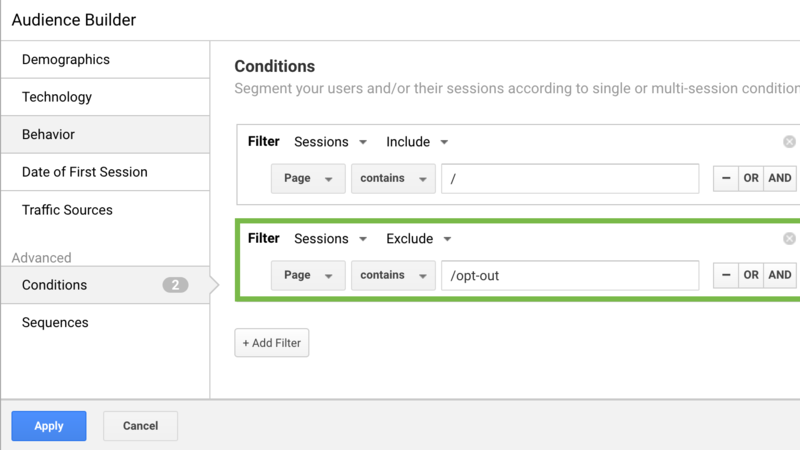
Task: Open the Sessions dropdown in the first filter
Action: click(x=331, y=142)
